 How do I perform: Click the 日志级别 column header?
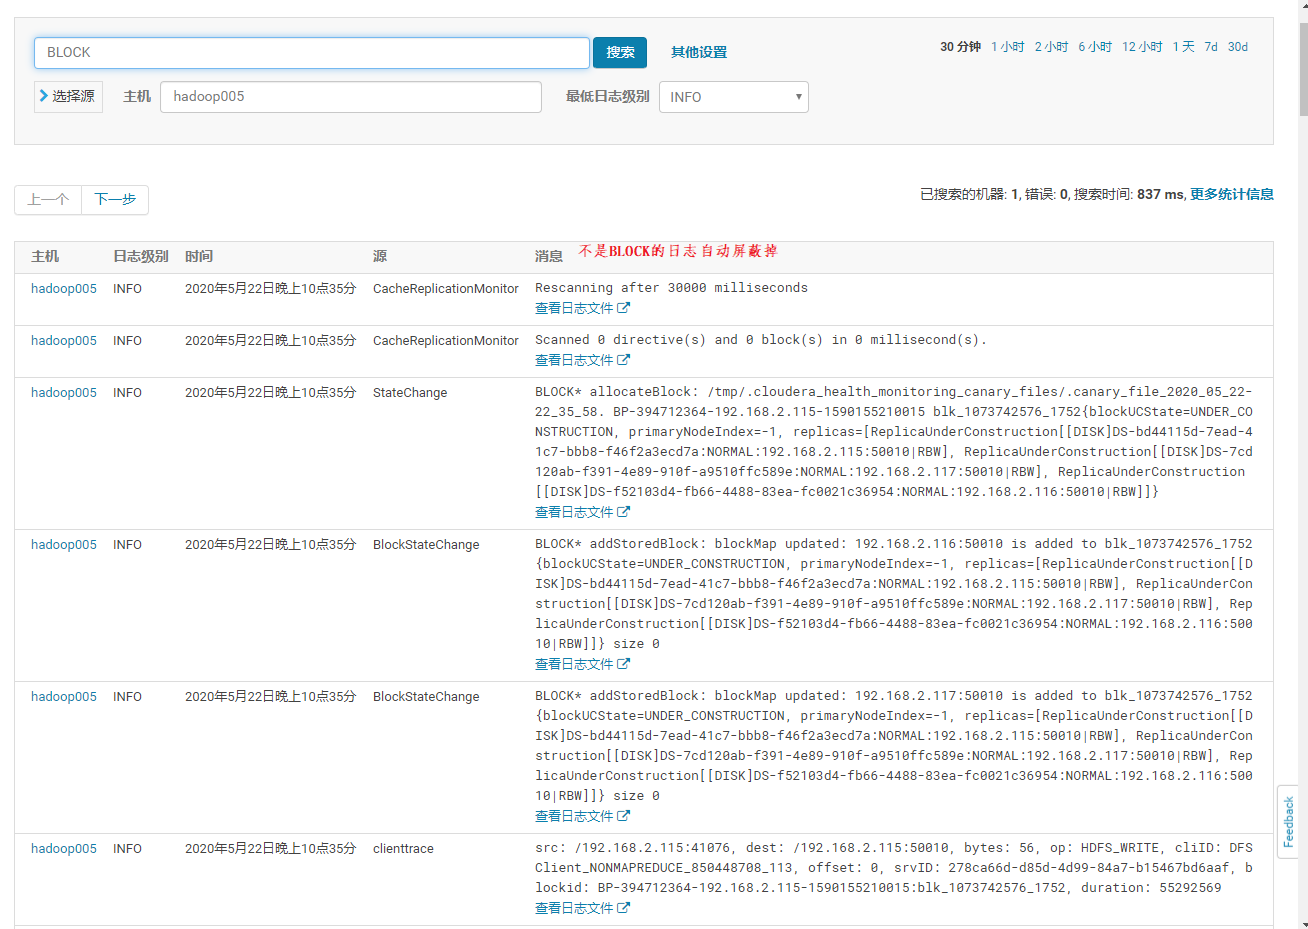click(141, 257)
